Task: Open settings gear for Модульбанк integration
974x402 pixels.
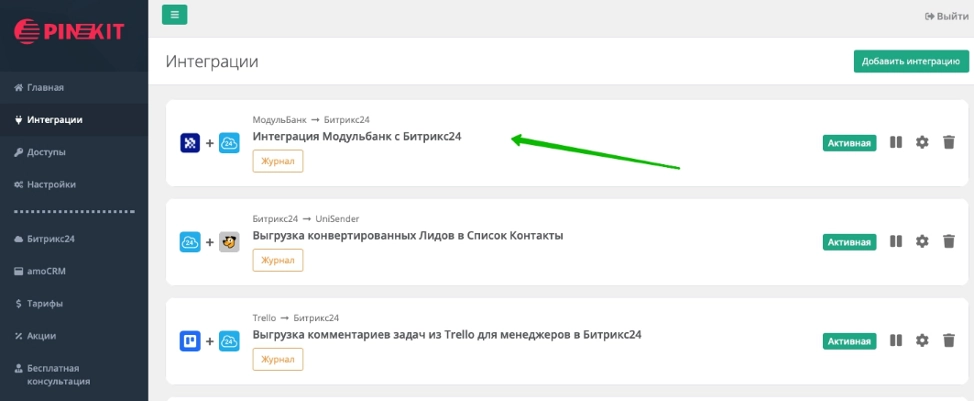Action: pyautogui.click(x=922, y=142)
